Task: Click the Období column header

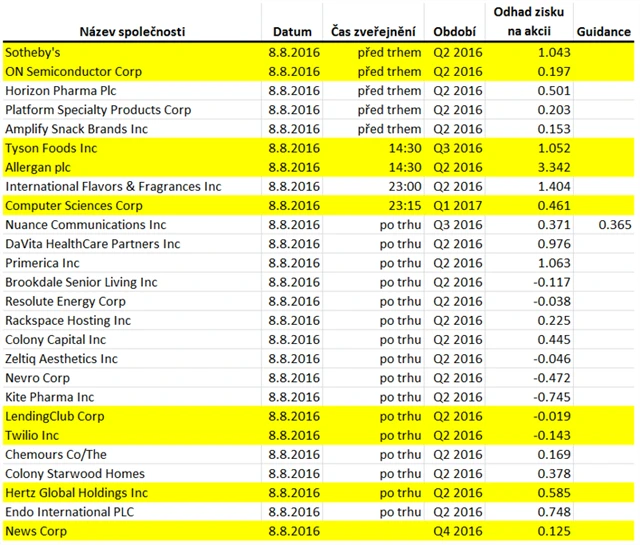Action: tap(454, 31)
